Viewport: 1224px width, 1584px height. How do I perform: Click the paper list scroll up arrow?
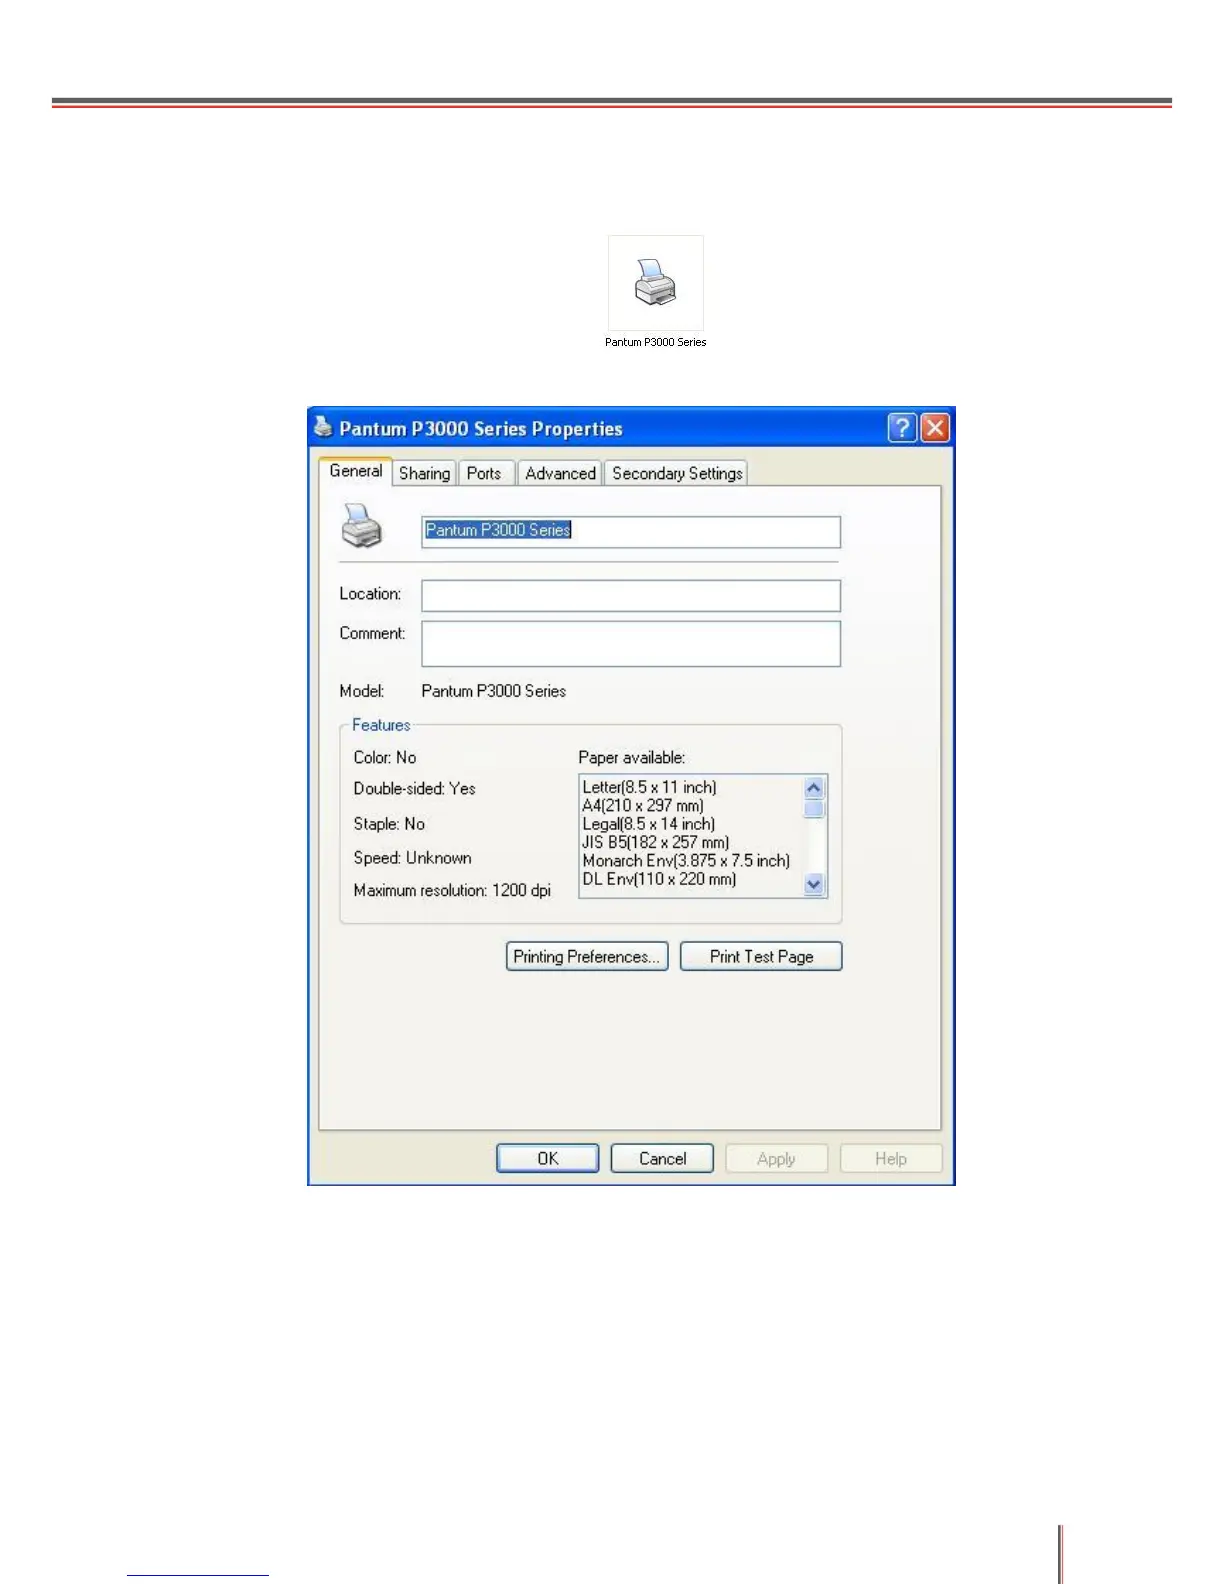pos(814,788)
